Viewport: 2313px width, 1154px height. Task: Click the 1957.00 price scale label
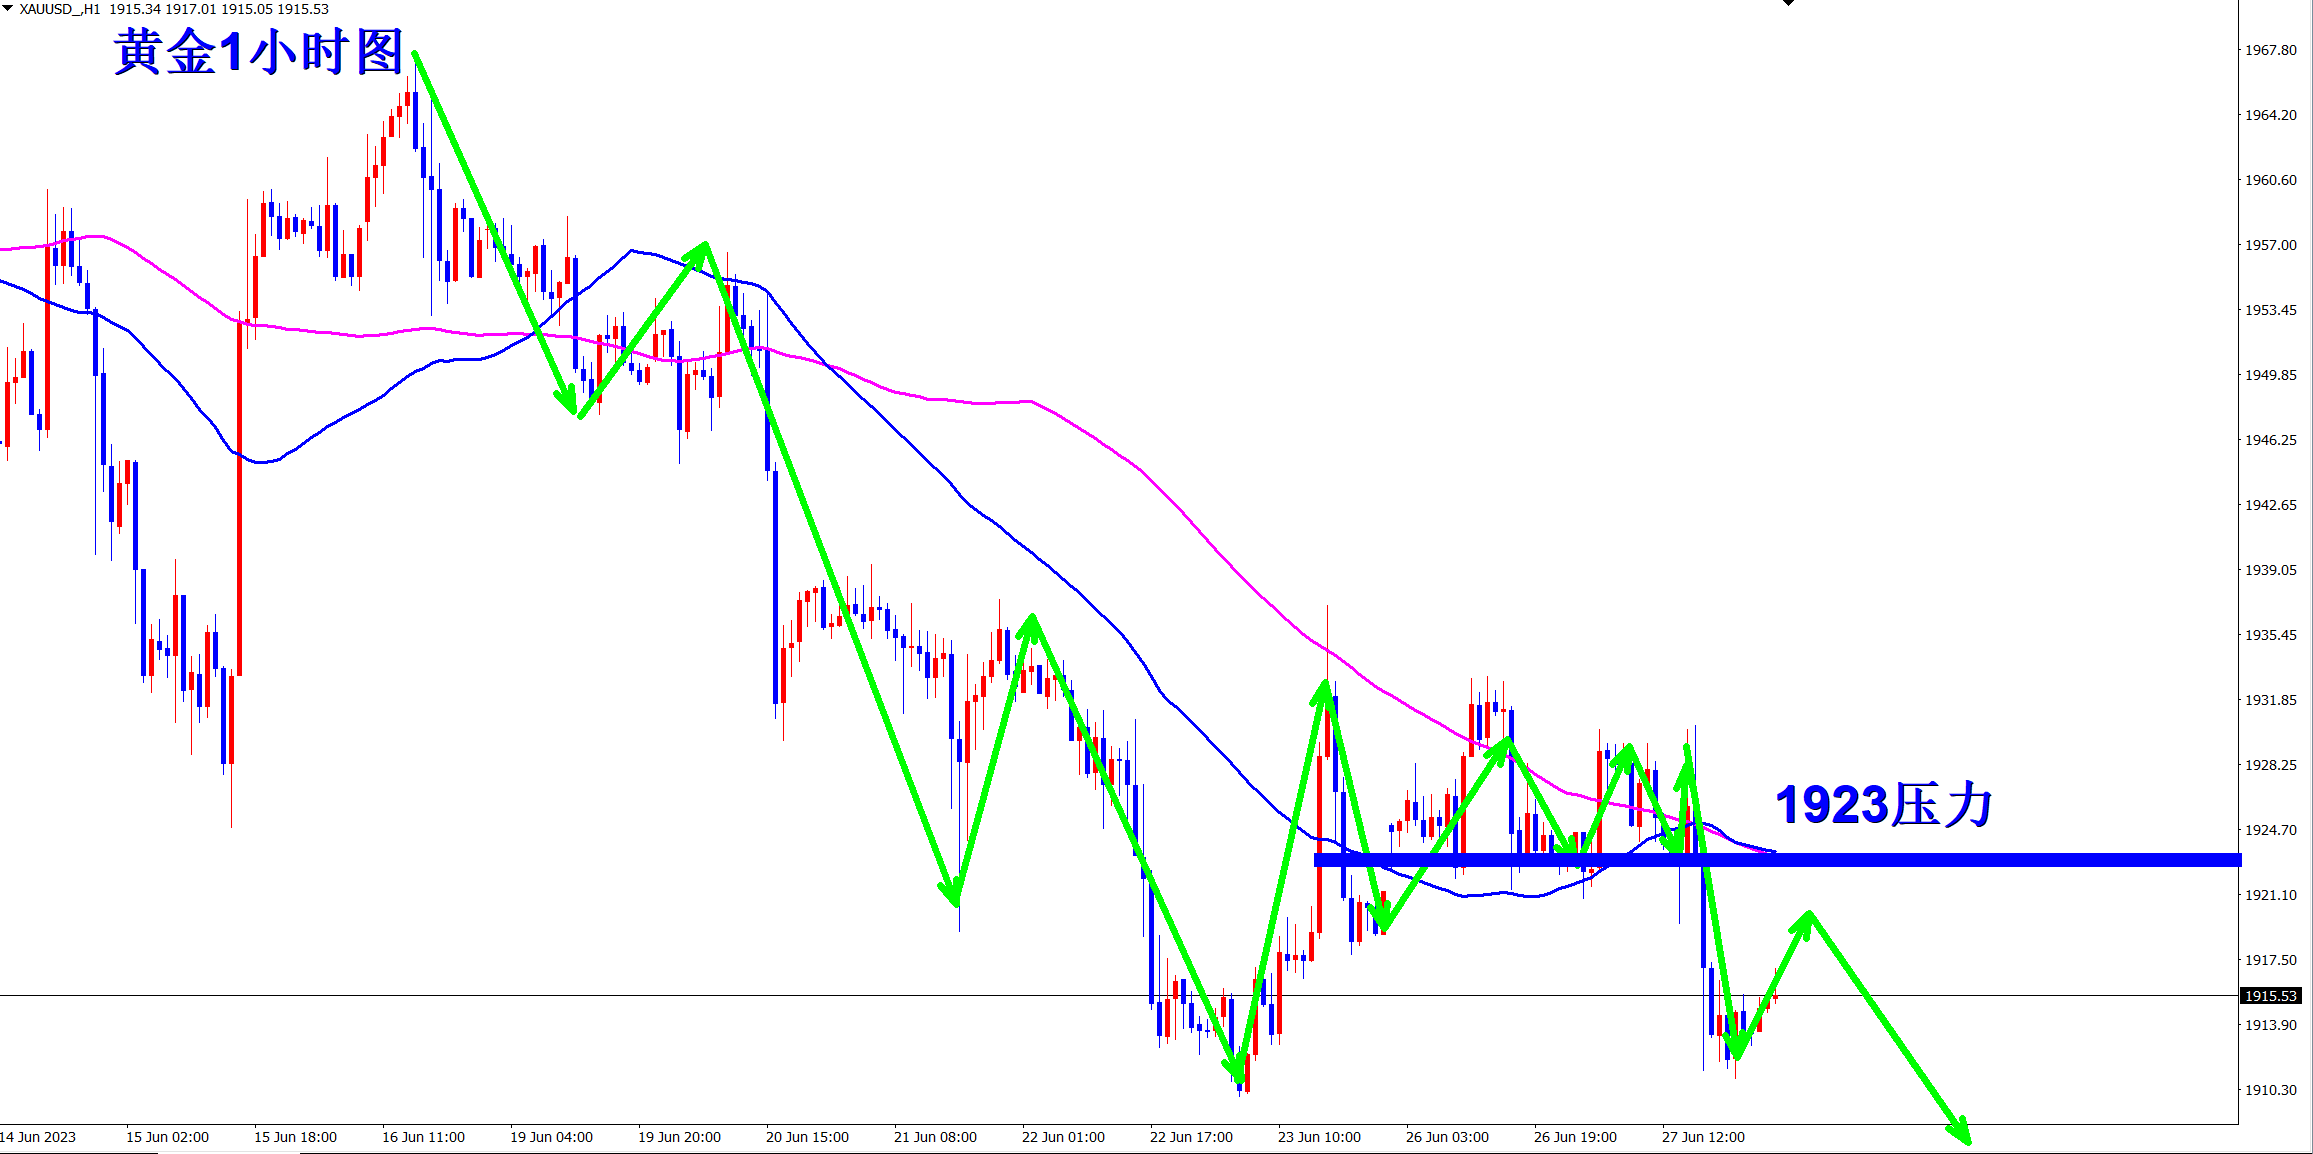coord(2270,245)
